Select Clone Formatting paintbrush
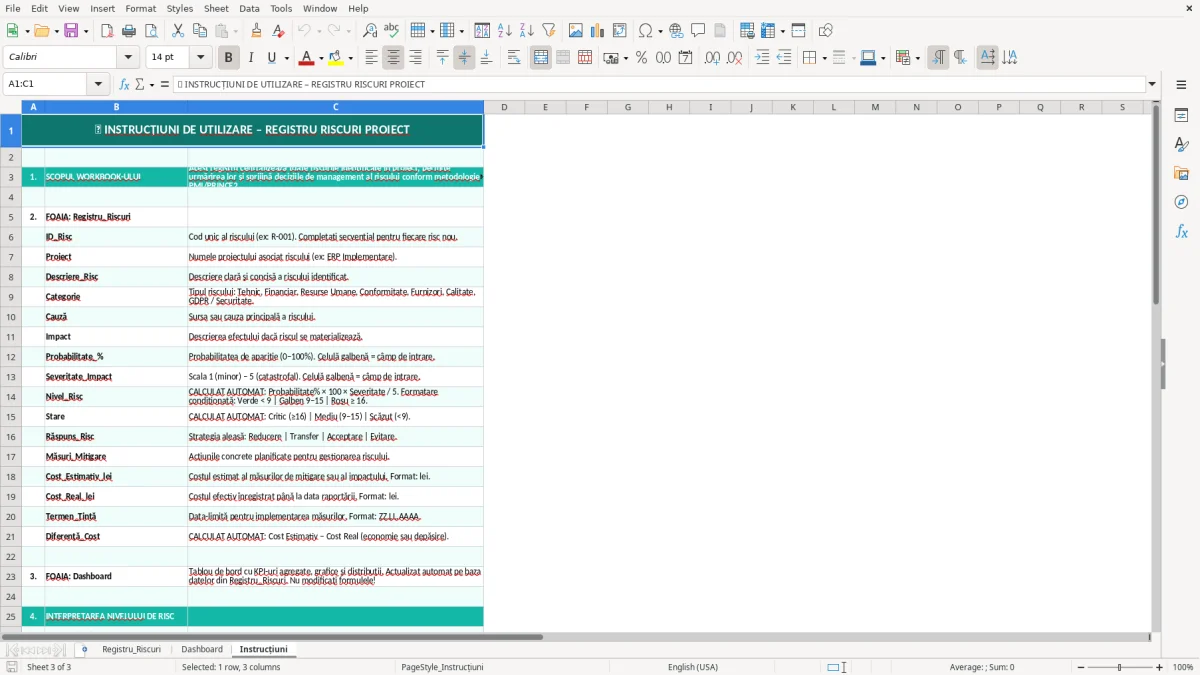1200x675 pixels. tap(257, 31)
